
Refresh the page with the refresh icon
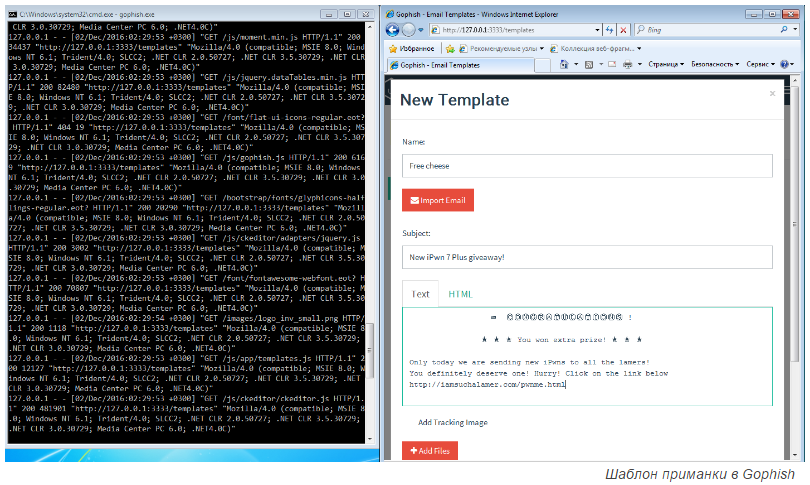click(610, 30)
